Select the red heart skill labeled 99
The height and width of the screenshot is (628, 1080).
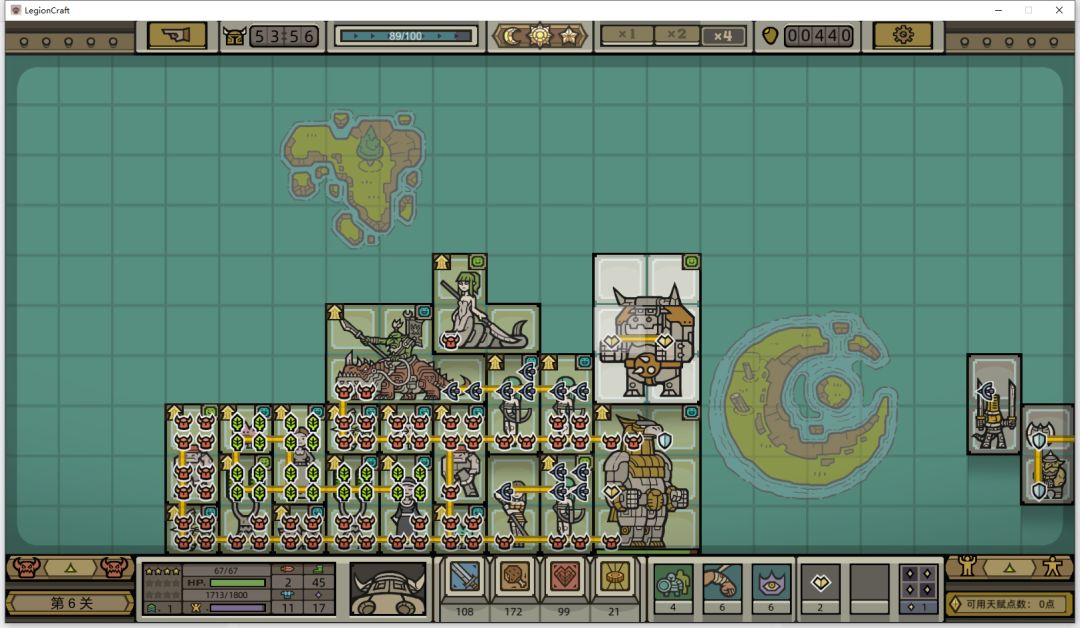click(x=564, y=577)
